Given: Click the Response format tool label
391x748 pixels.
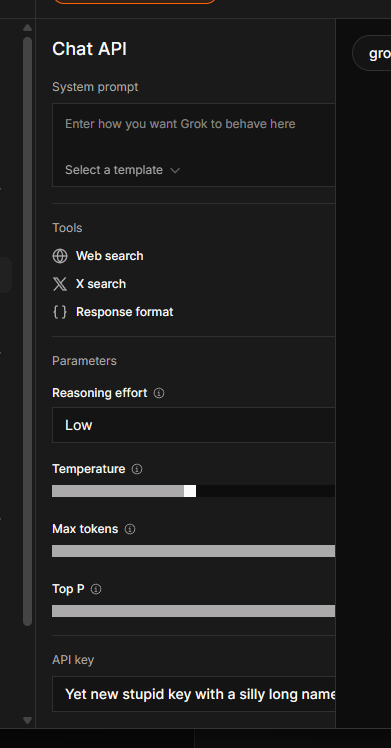Looking at the screenshot, I should click(124, 312).
